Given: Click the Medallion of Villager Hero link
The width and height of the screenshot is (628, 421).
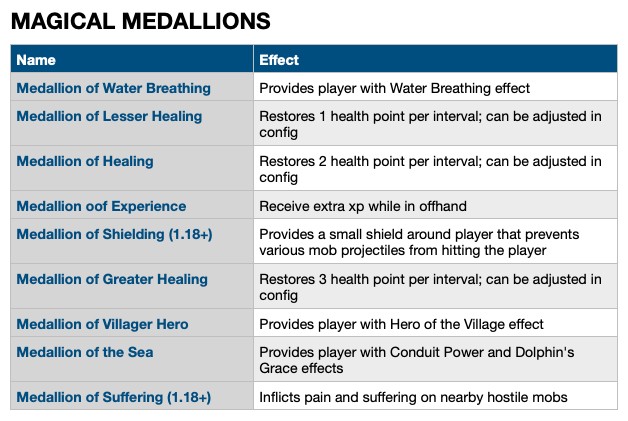Looking at the screenshot, I should click(x=102, y=324).
